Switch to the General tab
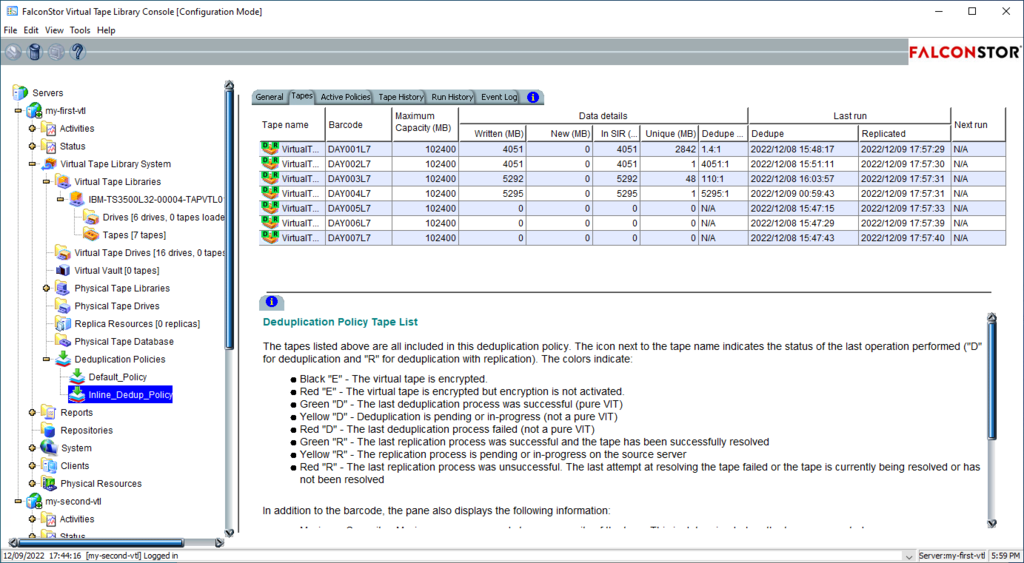Viewport: 1024px width, 563px height. pyautogui.click(x=269, y=97)
